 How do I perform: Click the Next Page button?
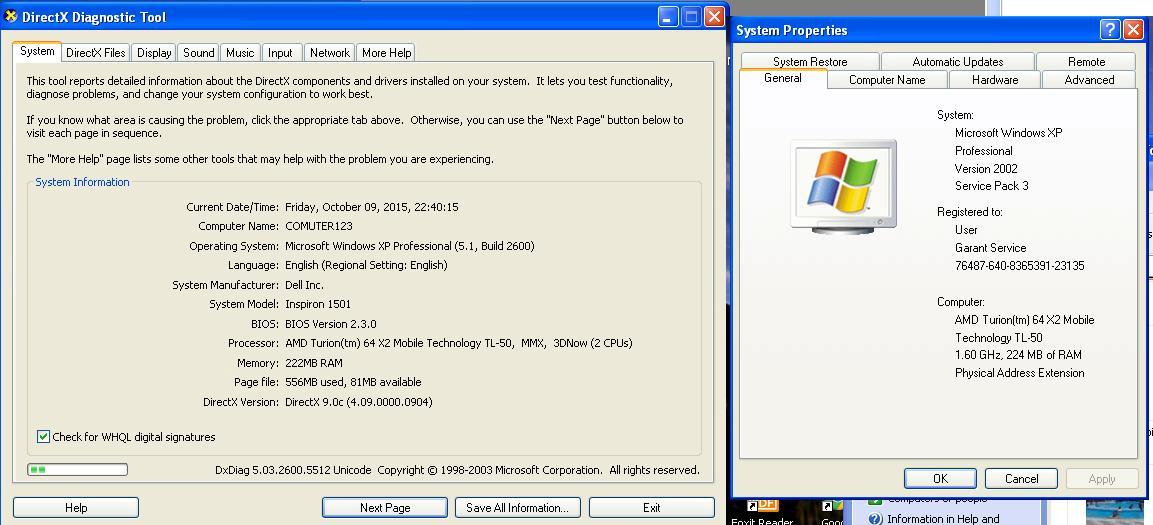point(385,507)
